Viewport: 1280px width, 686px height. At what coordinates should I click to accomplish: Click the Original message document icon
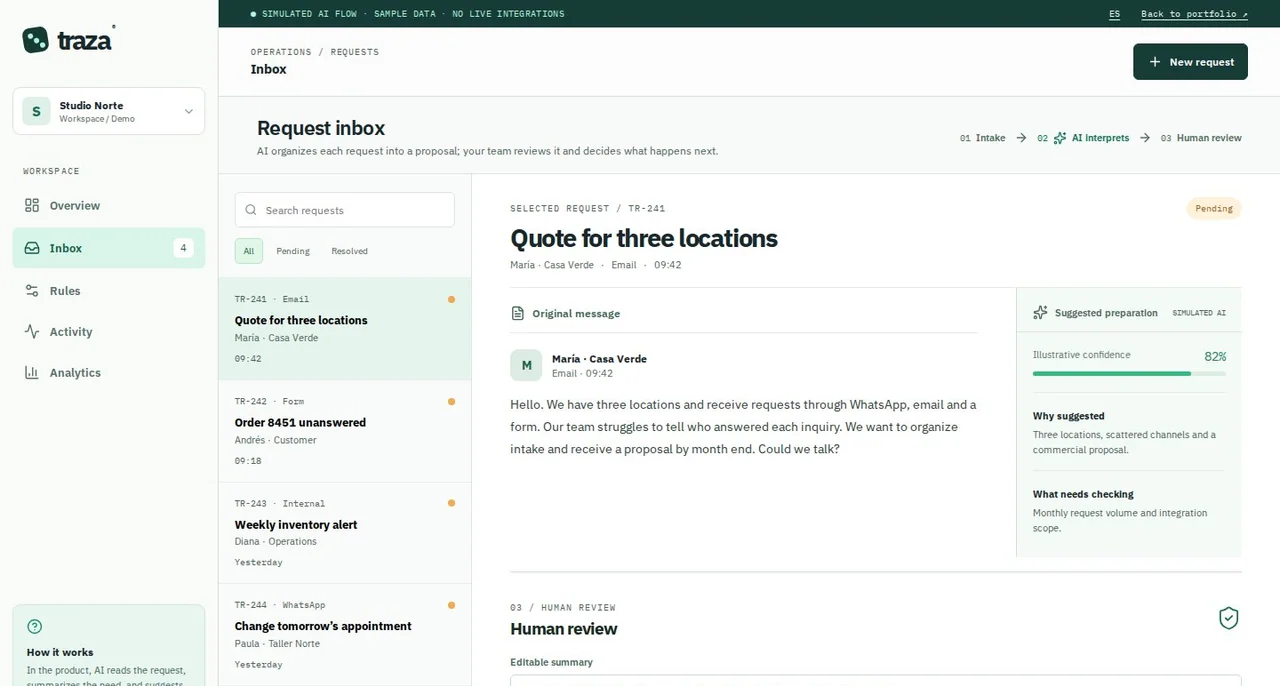tap(518, 313)
